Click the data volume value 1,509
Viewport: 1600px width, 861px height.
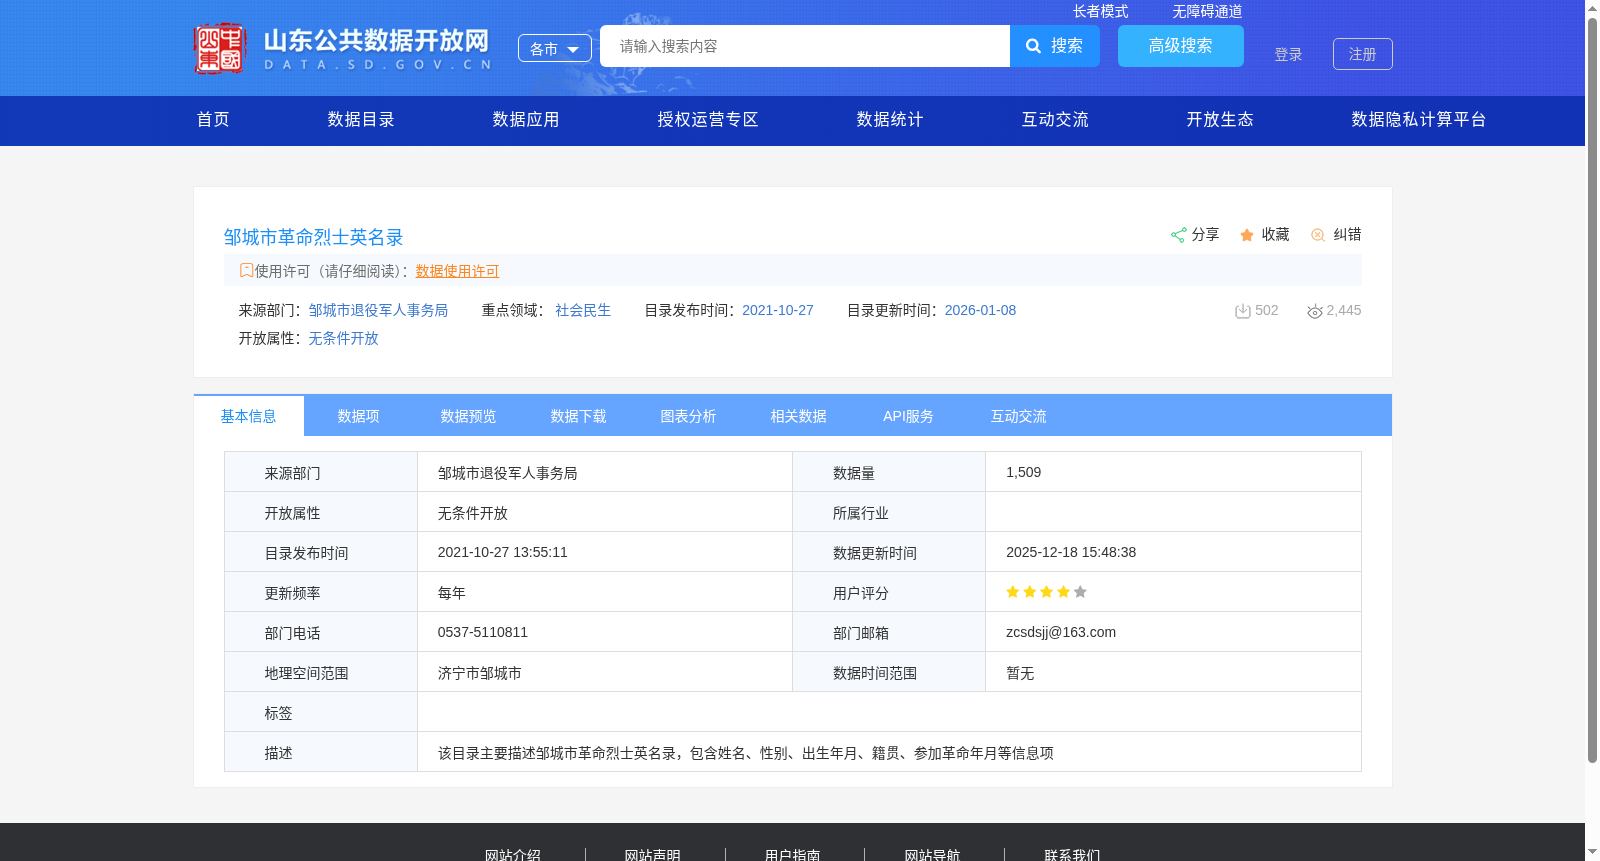coord(1023,472)
